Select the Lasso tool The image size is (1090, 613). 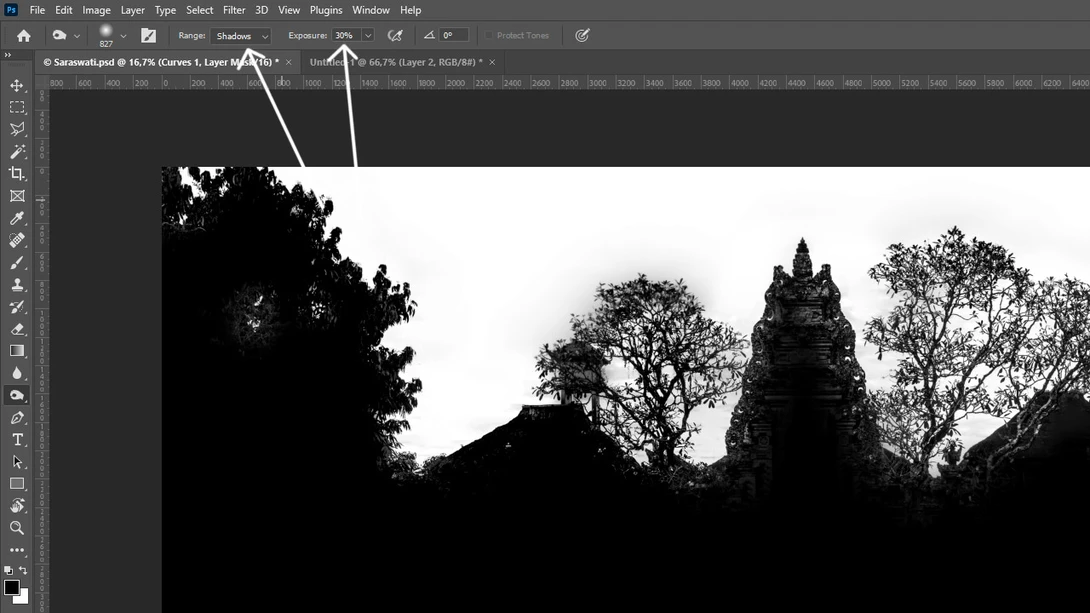point(17,129)
